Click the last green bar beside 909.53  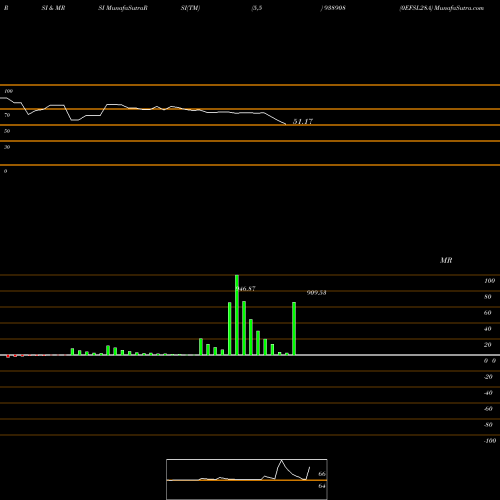(294, 329)
